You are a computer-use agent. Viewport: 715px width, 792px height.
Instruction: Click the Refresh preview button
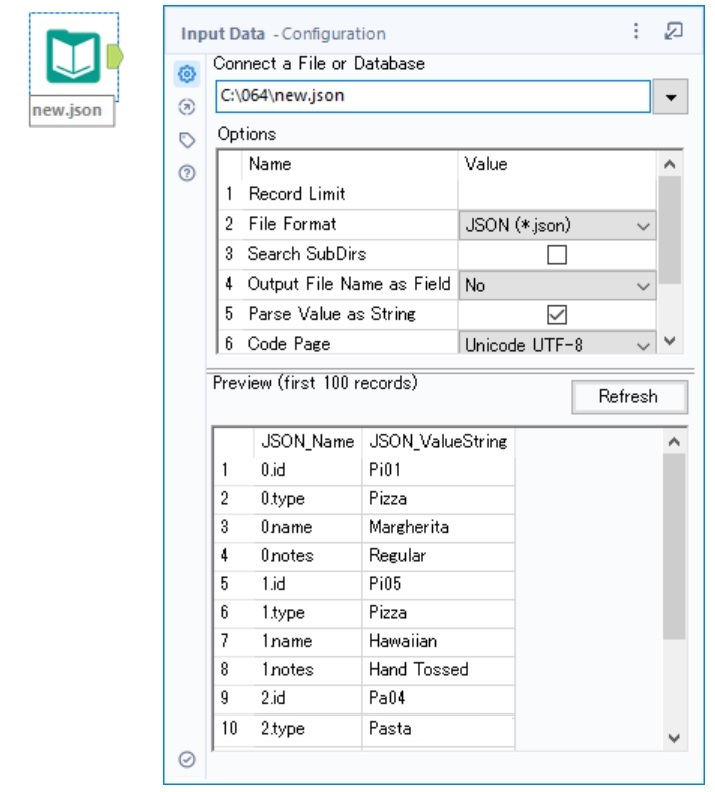click(629, 397)
